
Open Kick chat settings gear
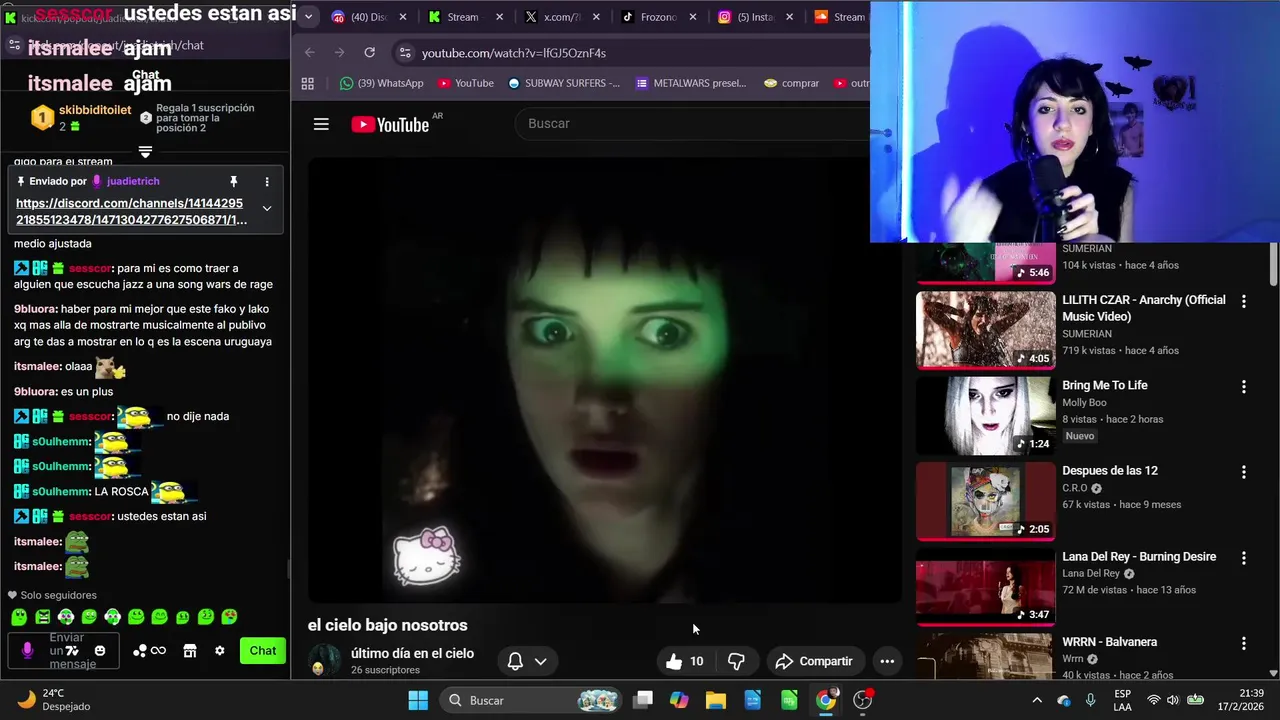[220, 651]
